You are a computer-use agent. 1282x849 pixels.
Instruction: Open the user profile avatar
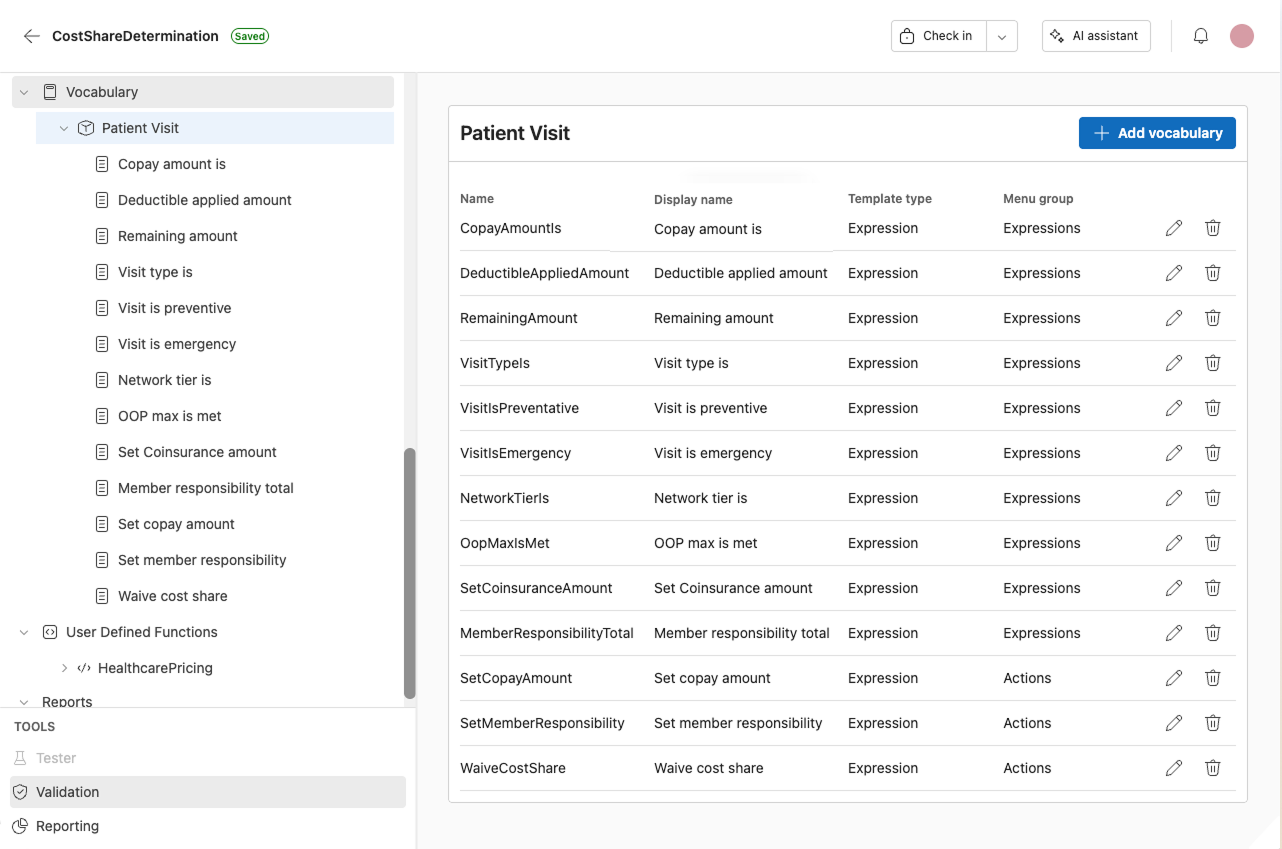[x=1242, y=36]
